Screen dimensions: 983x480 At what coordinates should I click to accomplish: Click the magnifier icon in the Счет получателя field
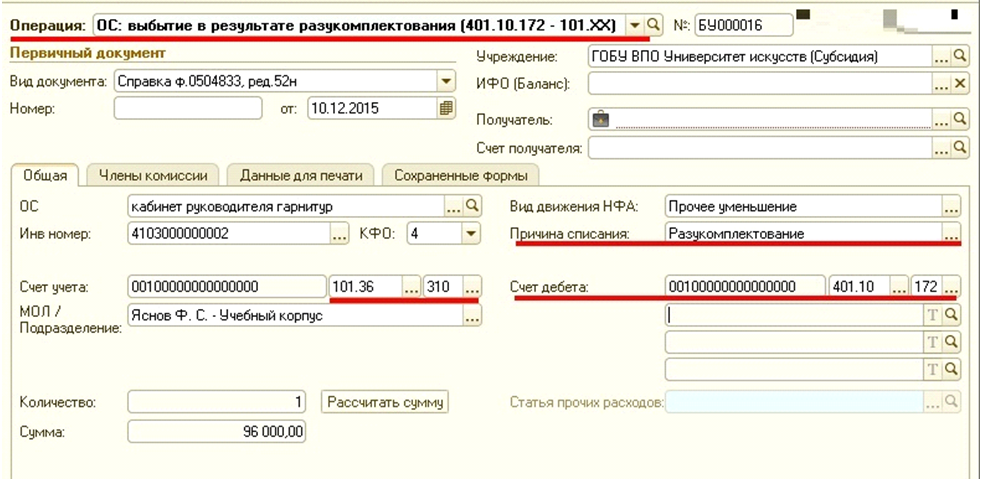(x=960, y=149)
